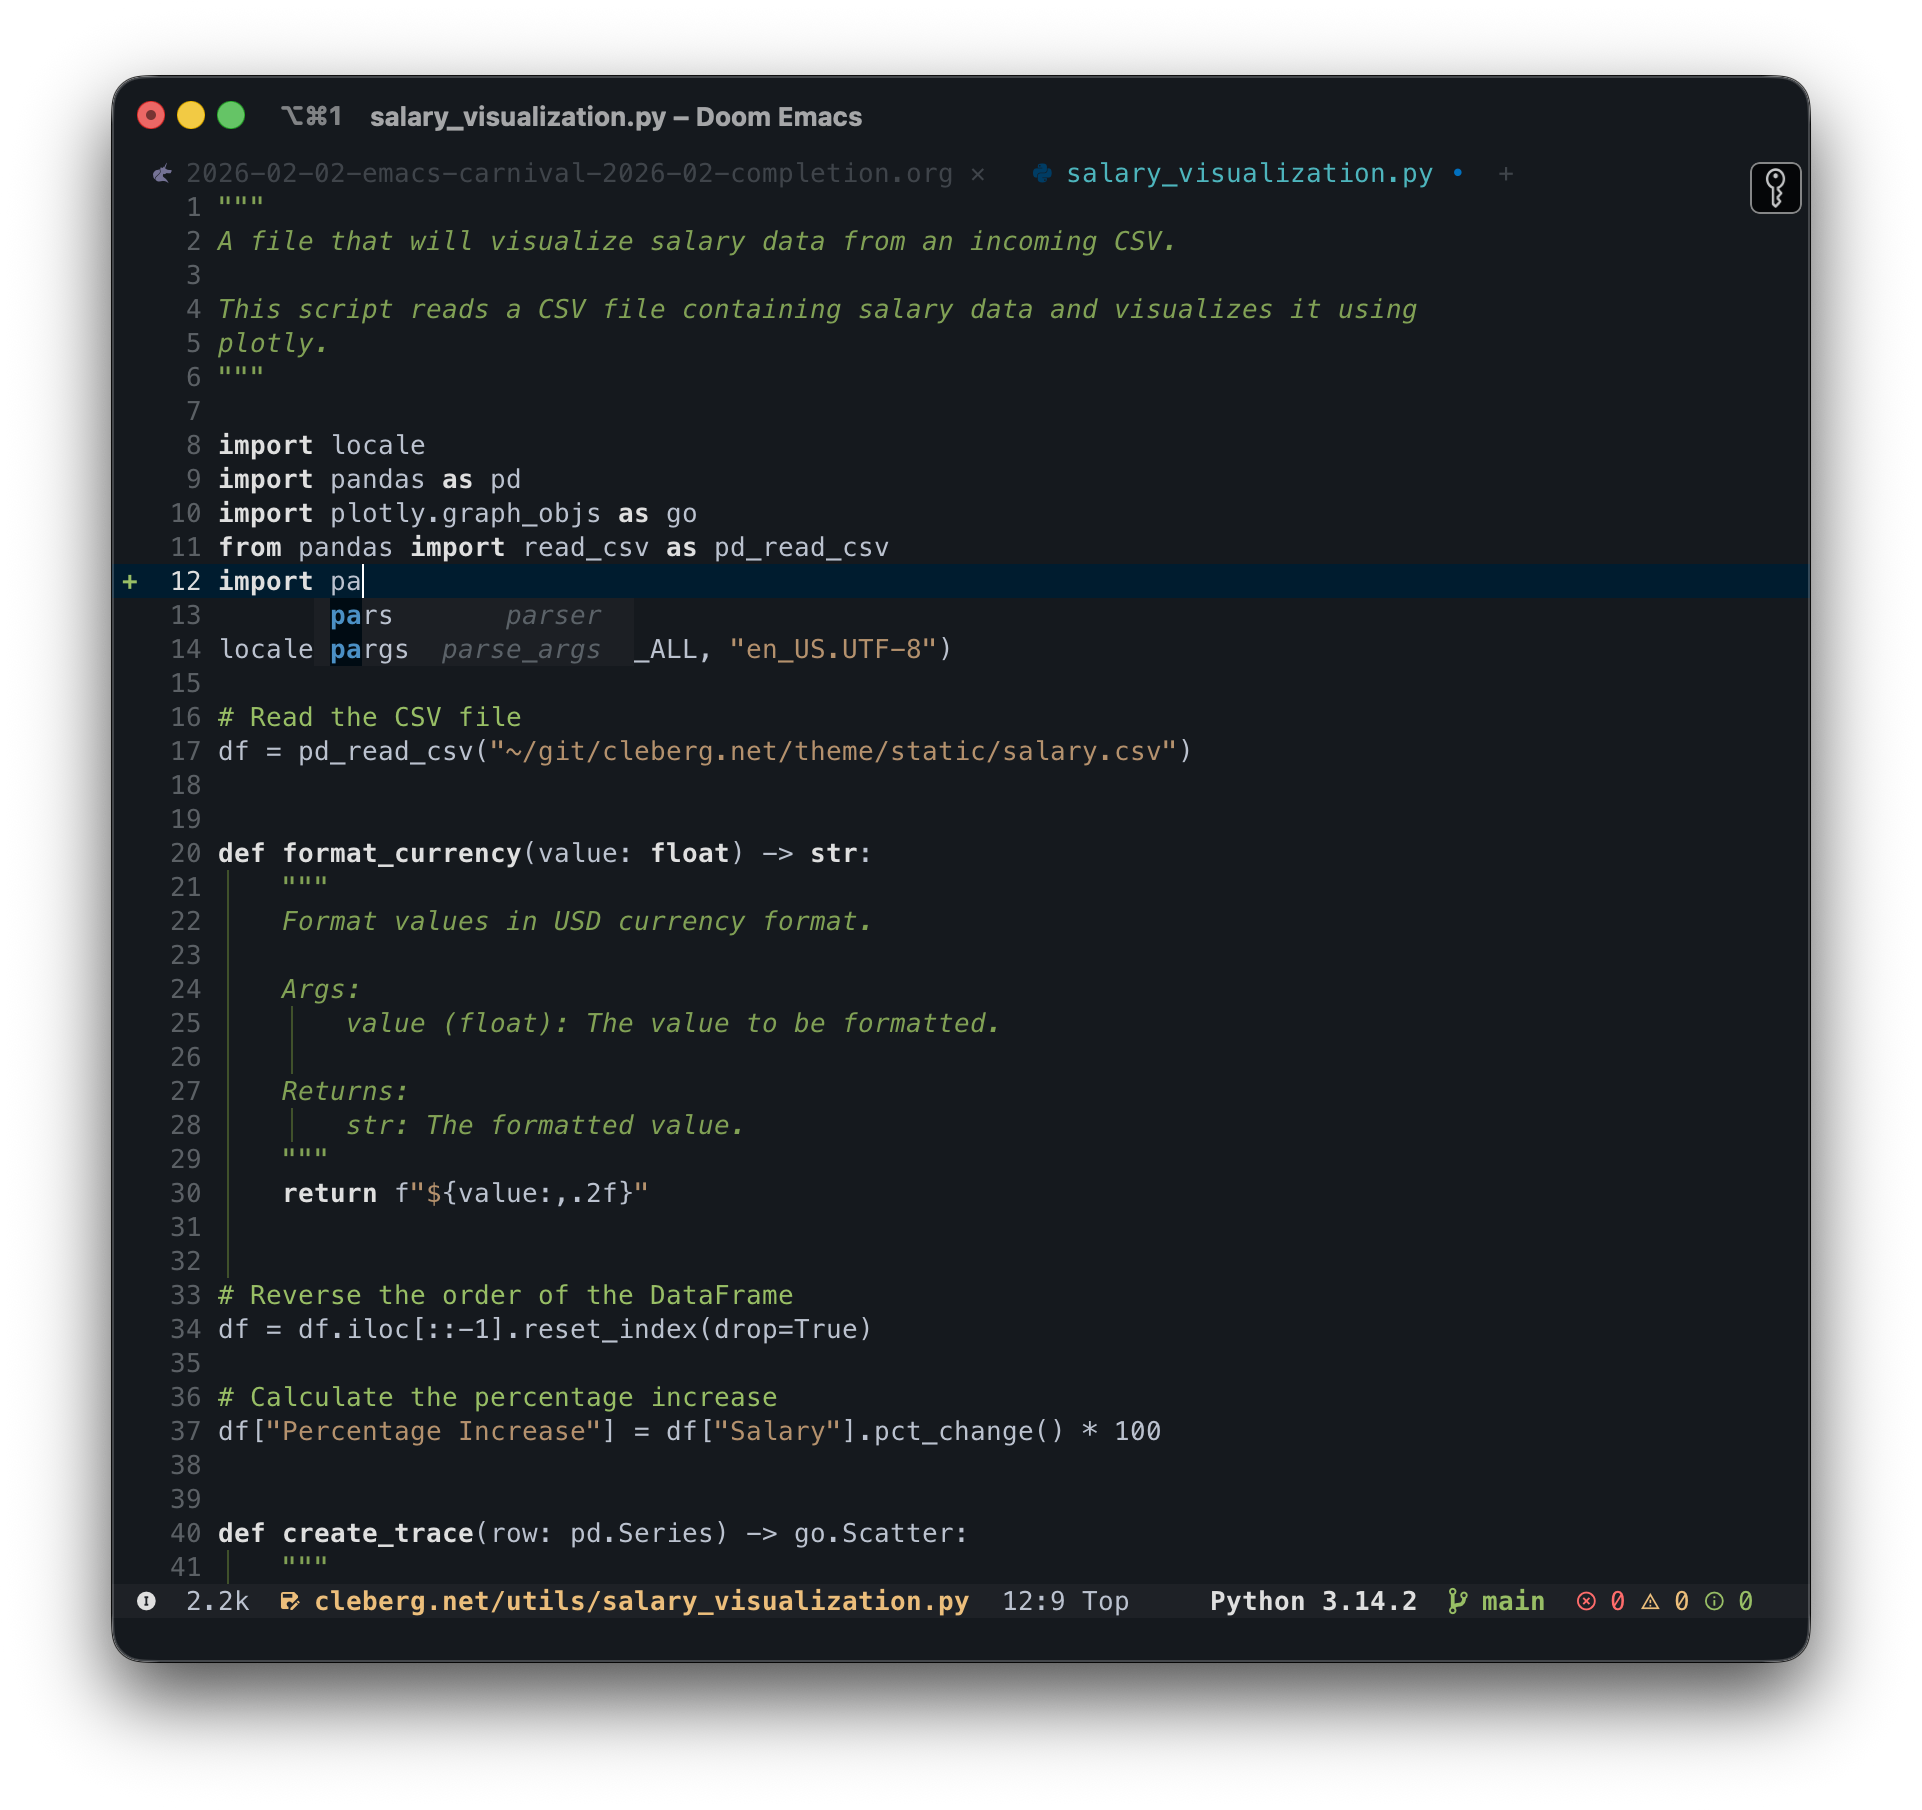Click the git branch icon beside main
Image resolution: width=1922 pixels, height=1810 pixels.
coord(1458,1601)
